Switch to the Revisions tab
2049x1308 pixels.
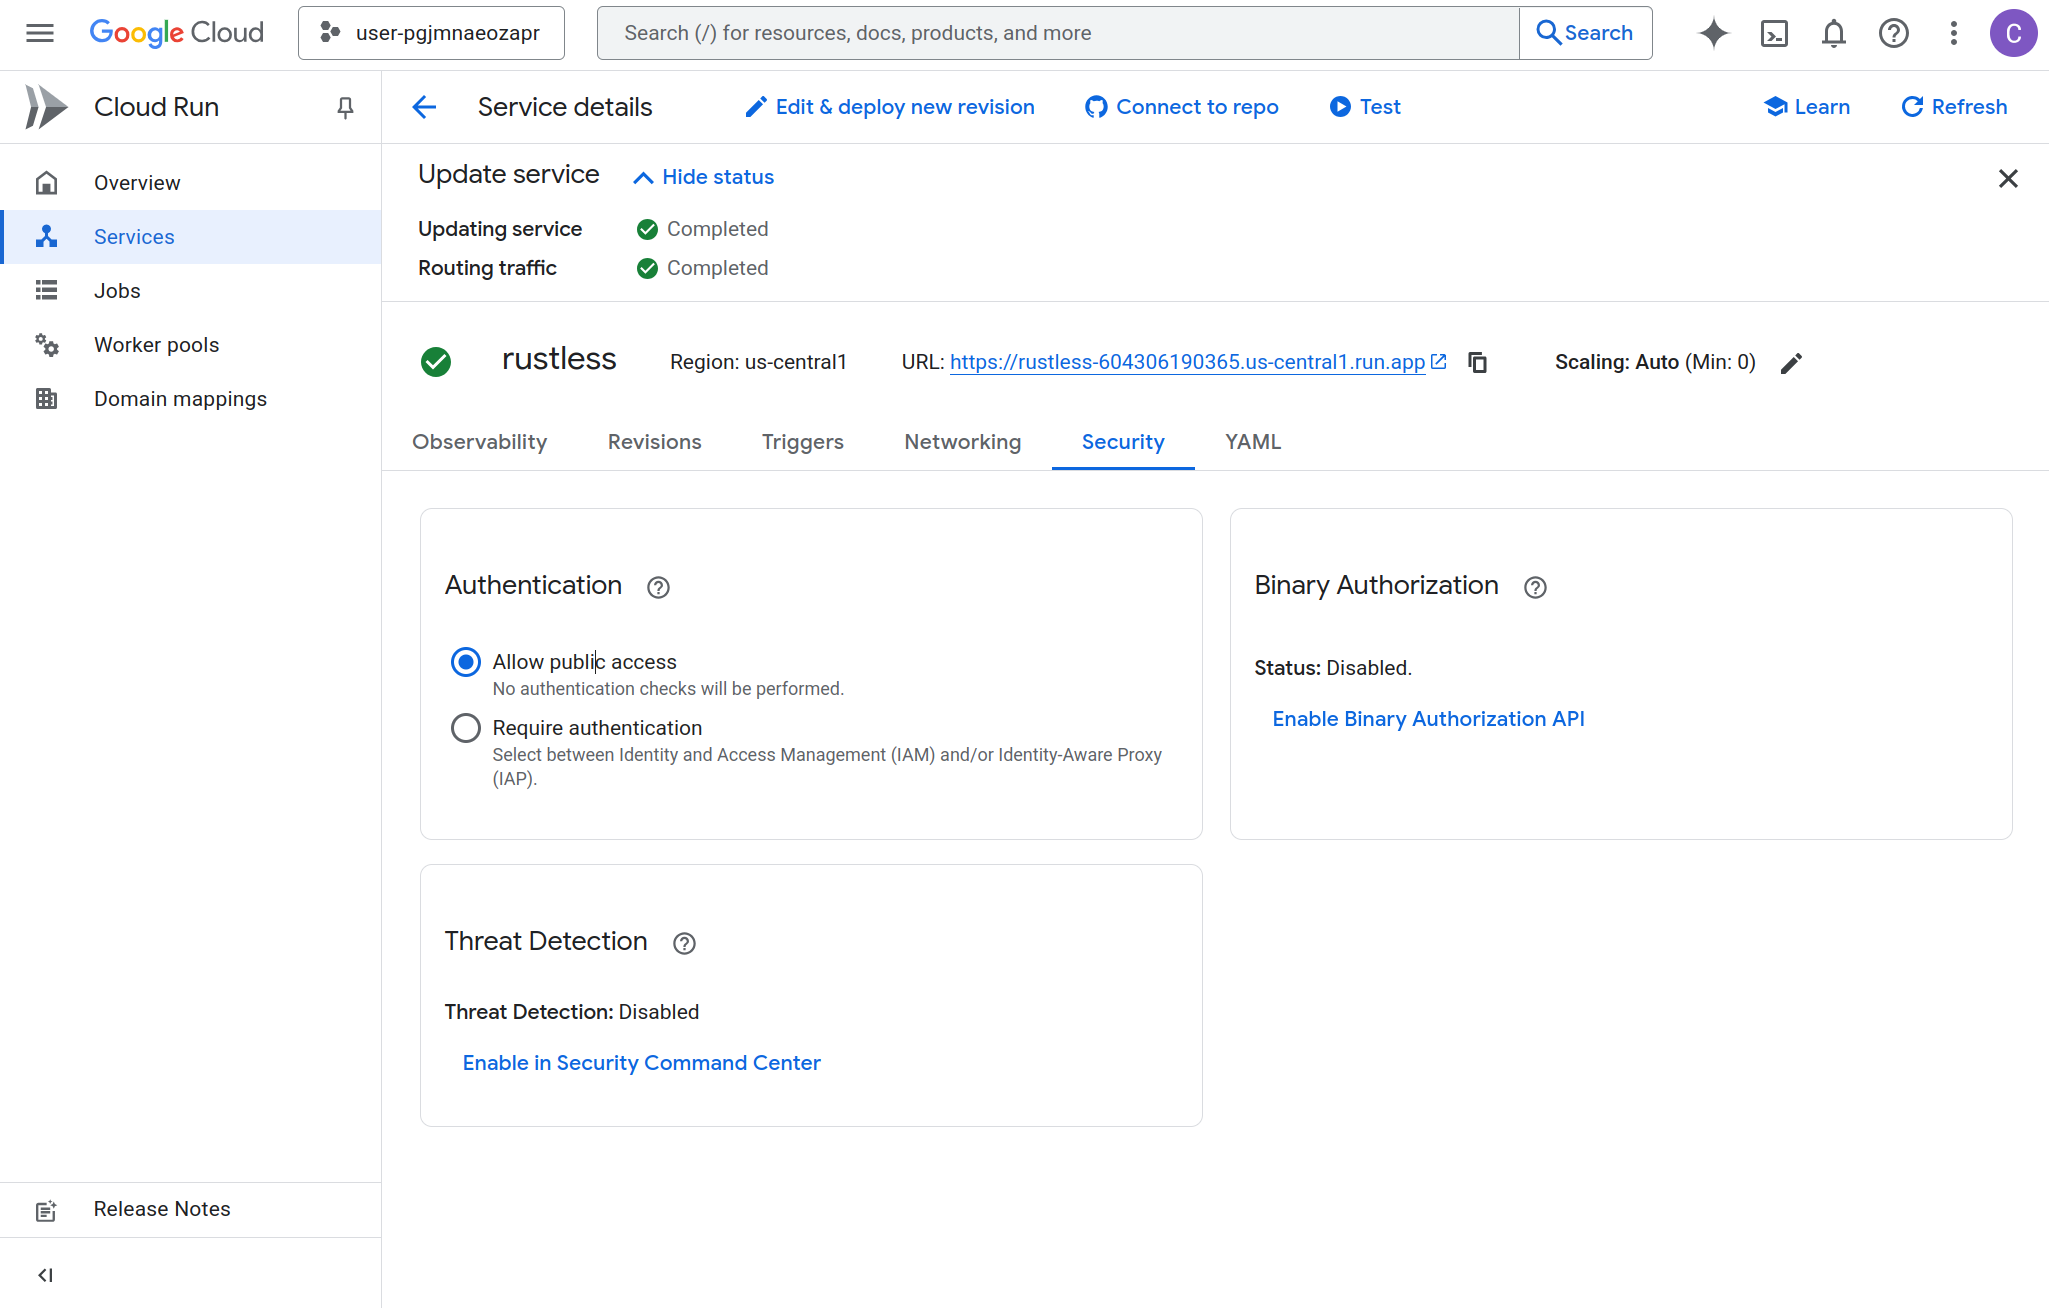point(654,442)
